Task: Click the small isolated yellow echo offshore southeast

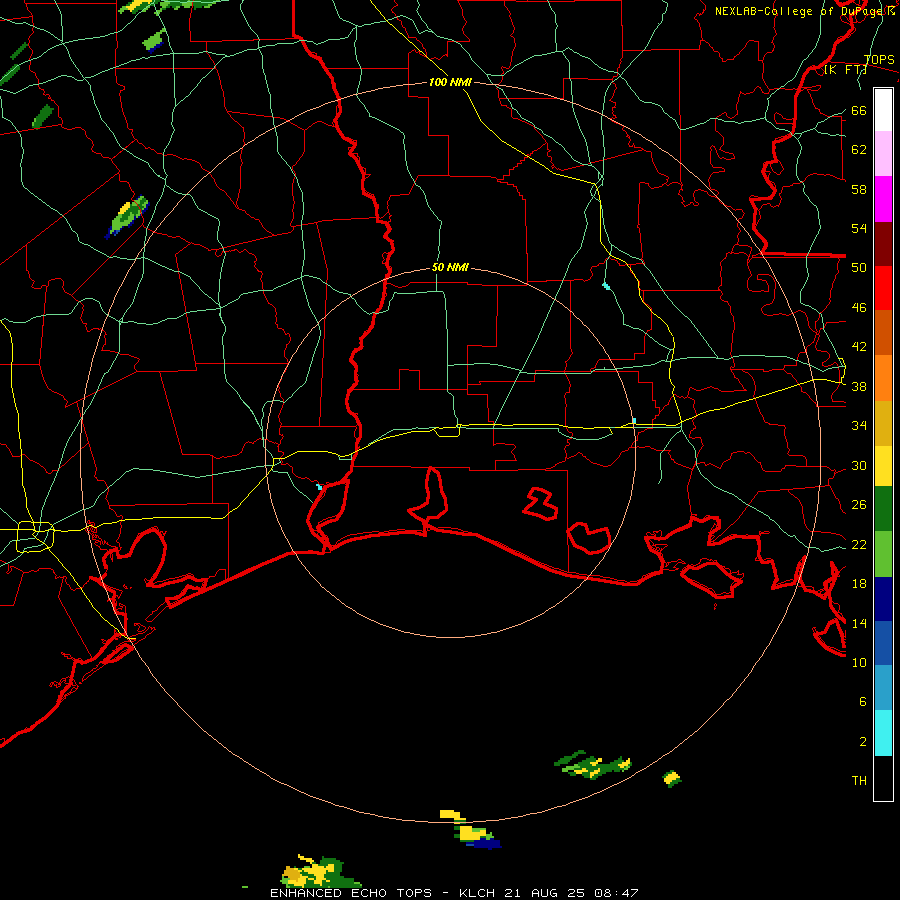Action: click(672, 778)
